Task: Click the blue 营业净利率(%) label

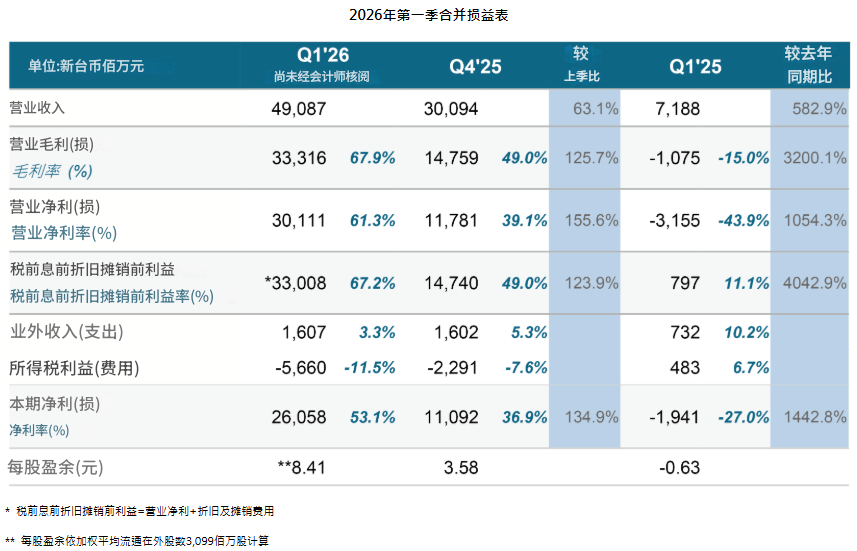Action: click(64, 233)
